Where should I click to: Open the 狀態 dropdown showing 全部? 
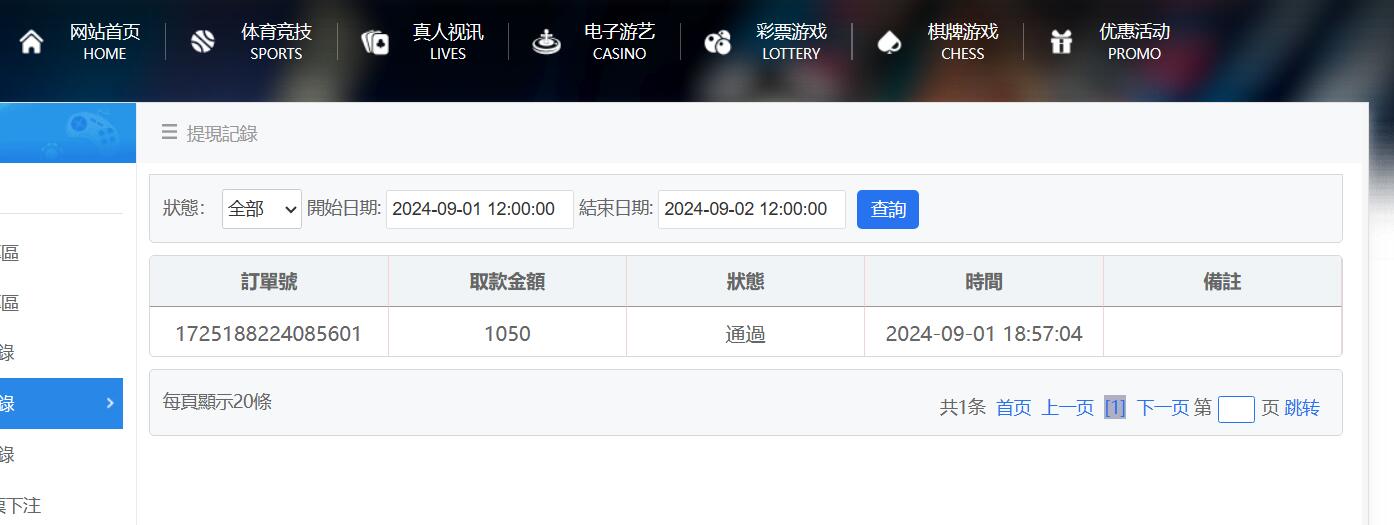point(261,209)
